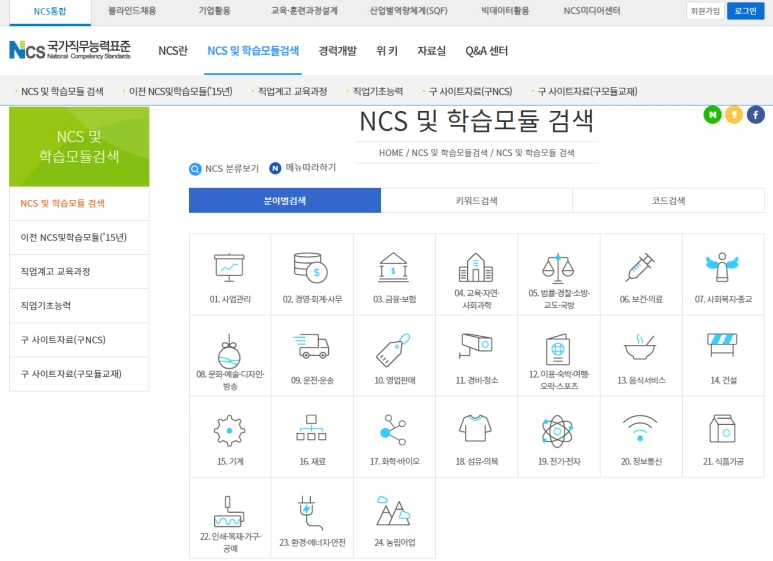Image resolution: width=773 pixels, height=561 pixels.
Task: Select the 05. 법률·경찰·소방 scales icon
Action: pyautogui.click(x=558, y=268)
